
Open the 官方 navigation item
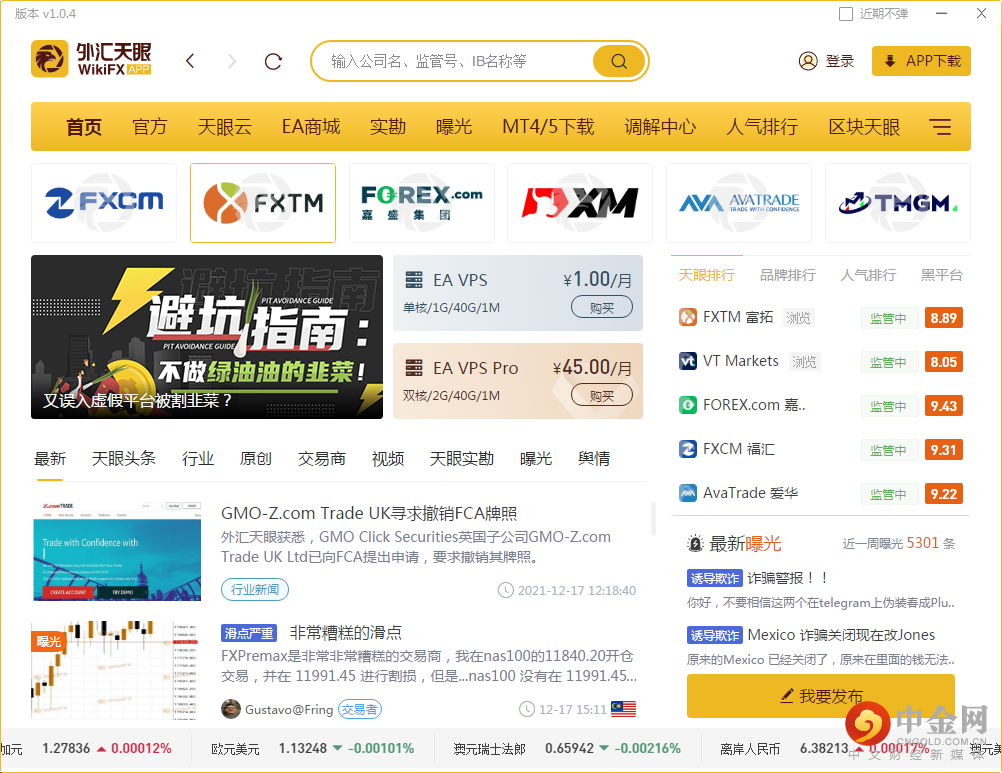[x=150, y=126]
